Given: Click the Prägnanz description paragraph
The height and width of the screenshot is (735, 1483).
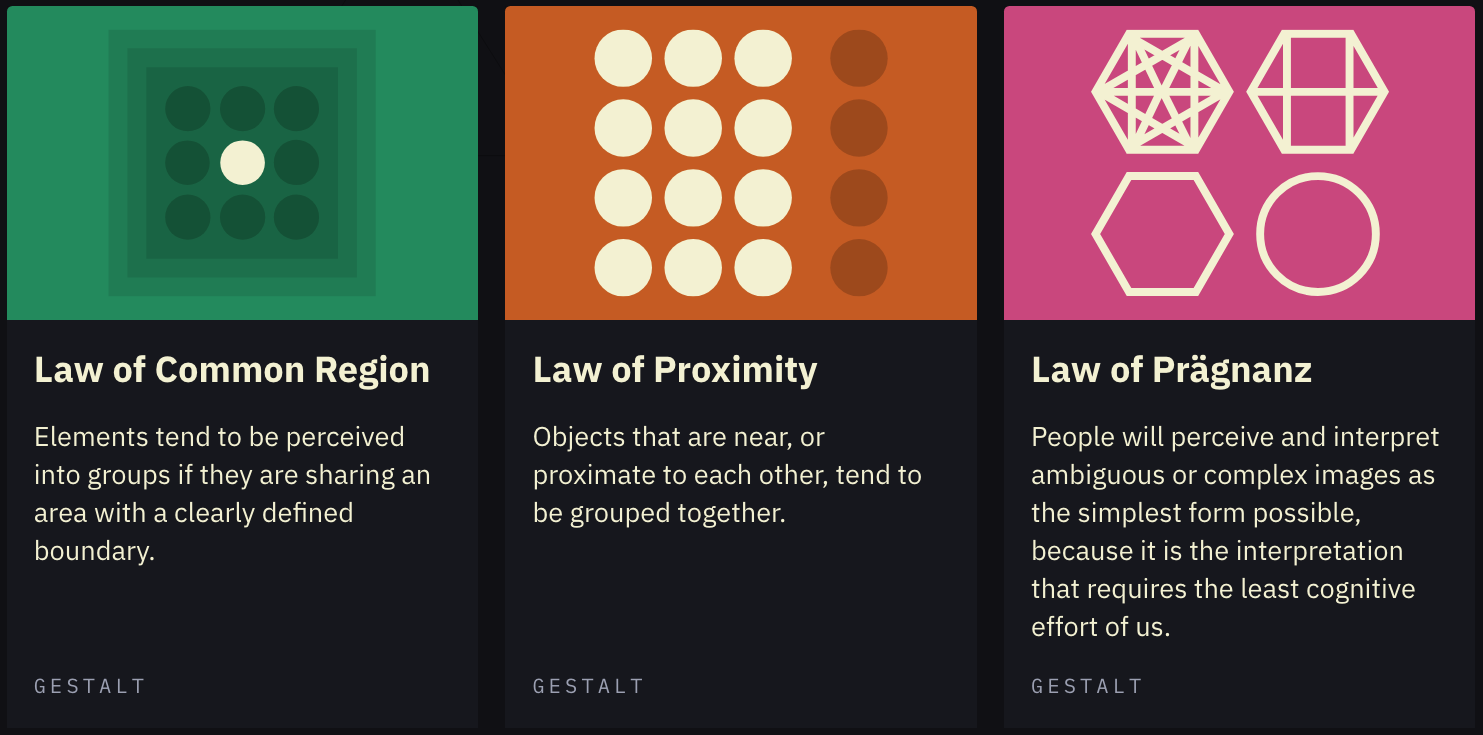Looking at the screenshot, I should tap(1235, 532).
